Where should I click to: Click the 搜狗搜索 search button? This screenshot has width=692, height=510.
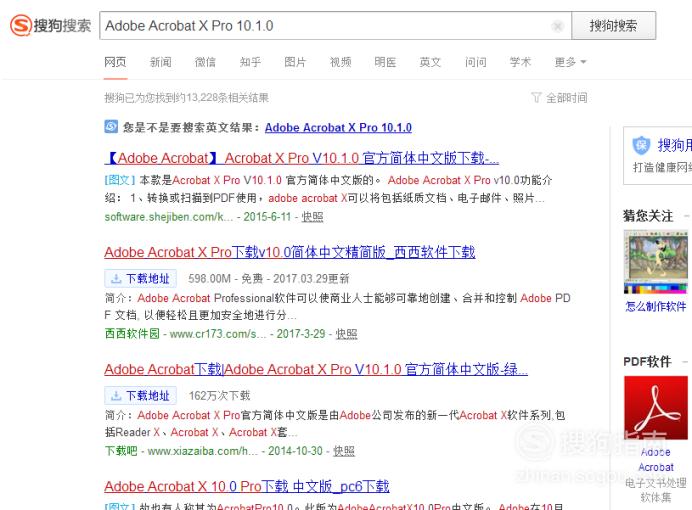pyautogui.click(x=613, y=26)
